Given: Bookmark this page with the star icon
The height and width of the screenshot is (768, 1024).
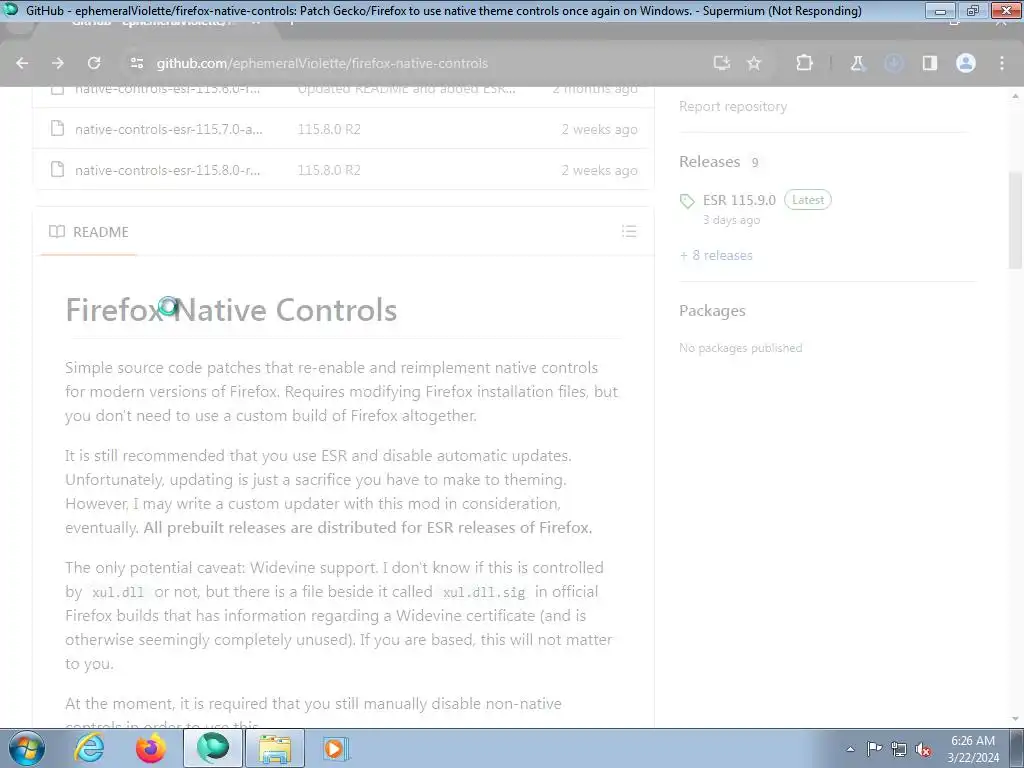Looking at the screenshot, I should coord(754,63).
